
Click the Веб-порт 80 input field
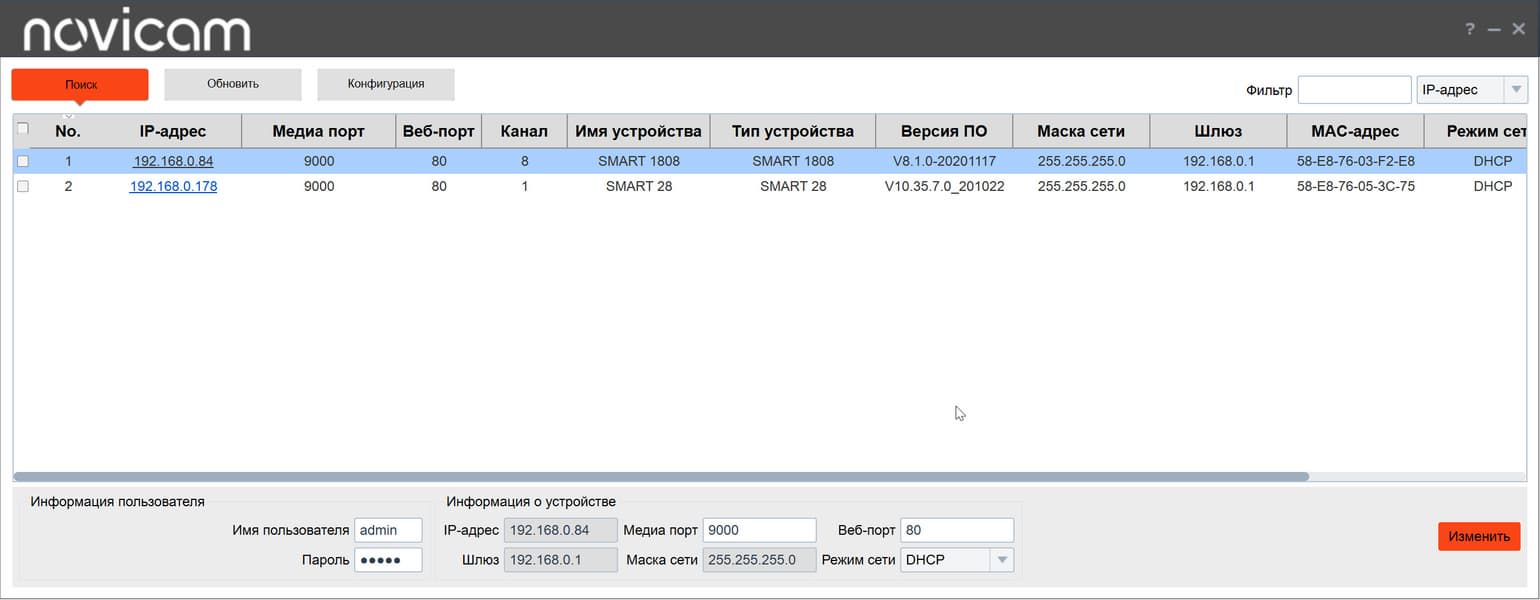pyautogui.click(x=957, y=530)
